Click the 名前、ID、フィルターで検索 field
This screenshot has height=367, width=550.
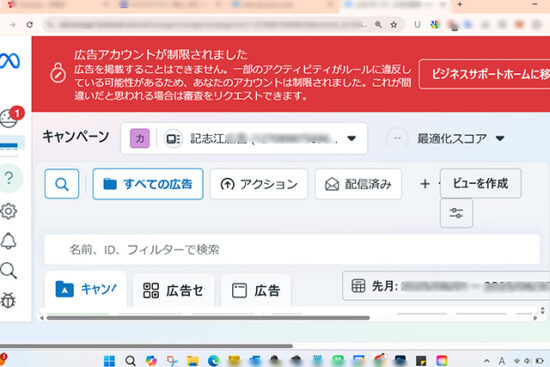[292, 249]
